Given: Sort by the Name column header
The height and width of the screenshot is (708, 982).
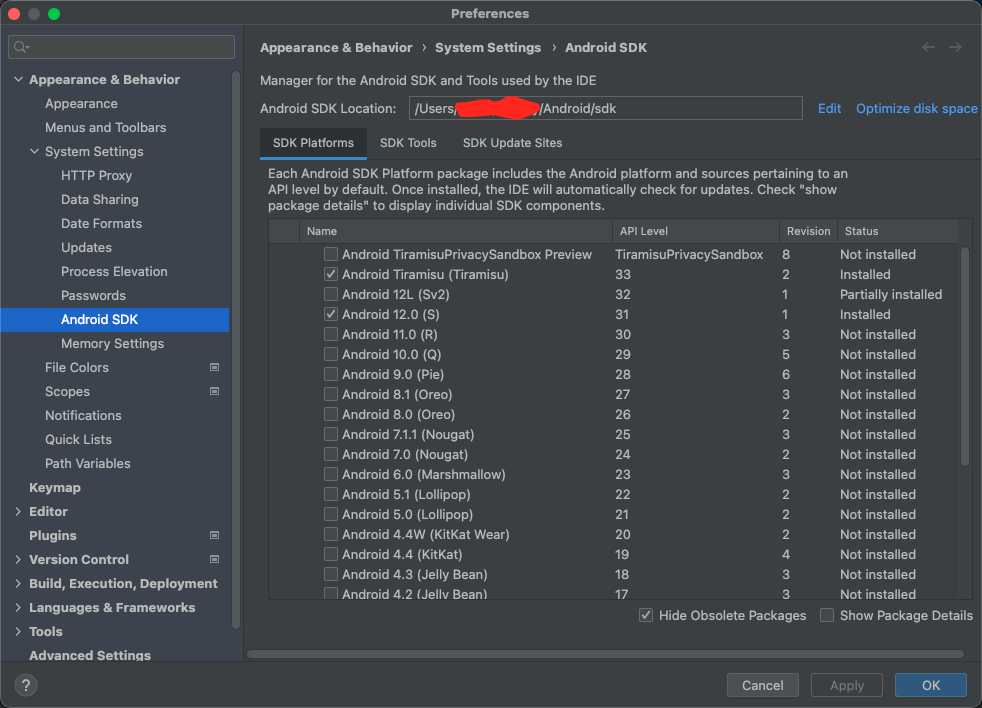Looking at the screenshot, I should point(456,231).
